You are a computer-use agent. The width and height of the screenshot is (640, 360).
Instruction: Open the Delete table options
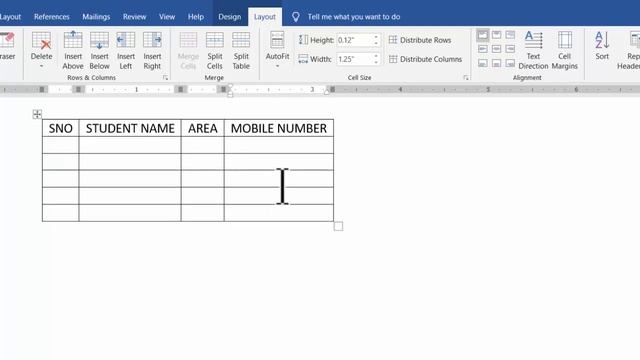pos(41,50)
